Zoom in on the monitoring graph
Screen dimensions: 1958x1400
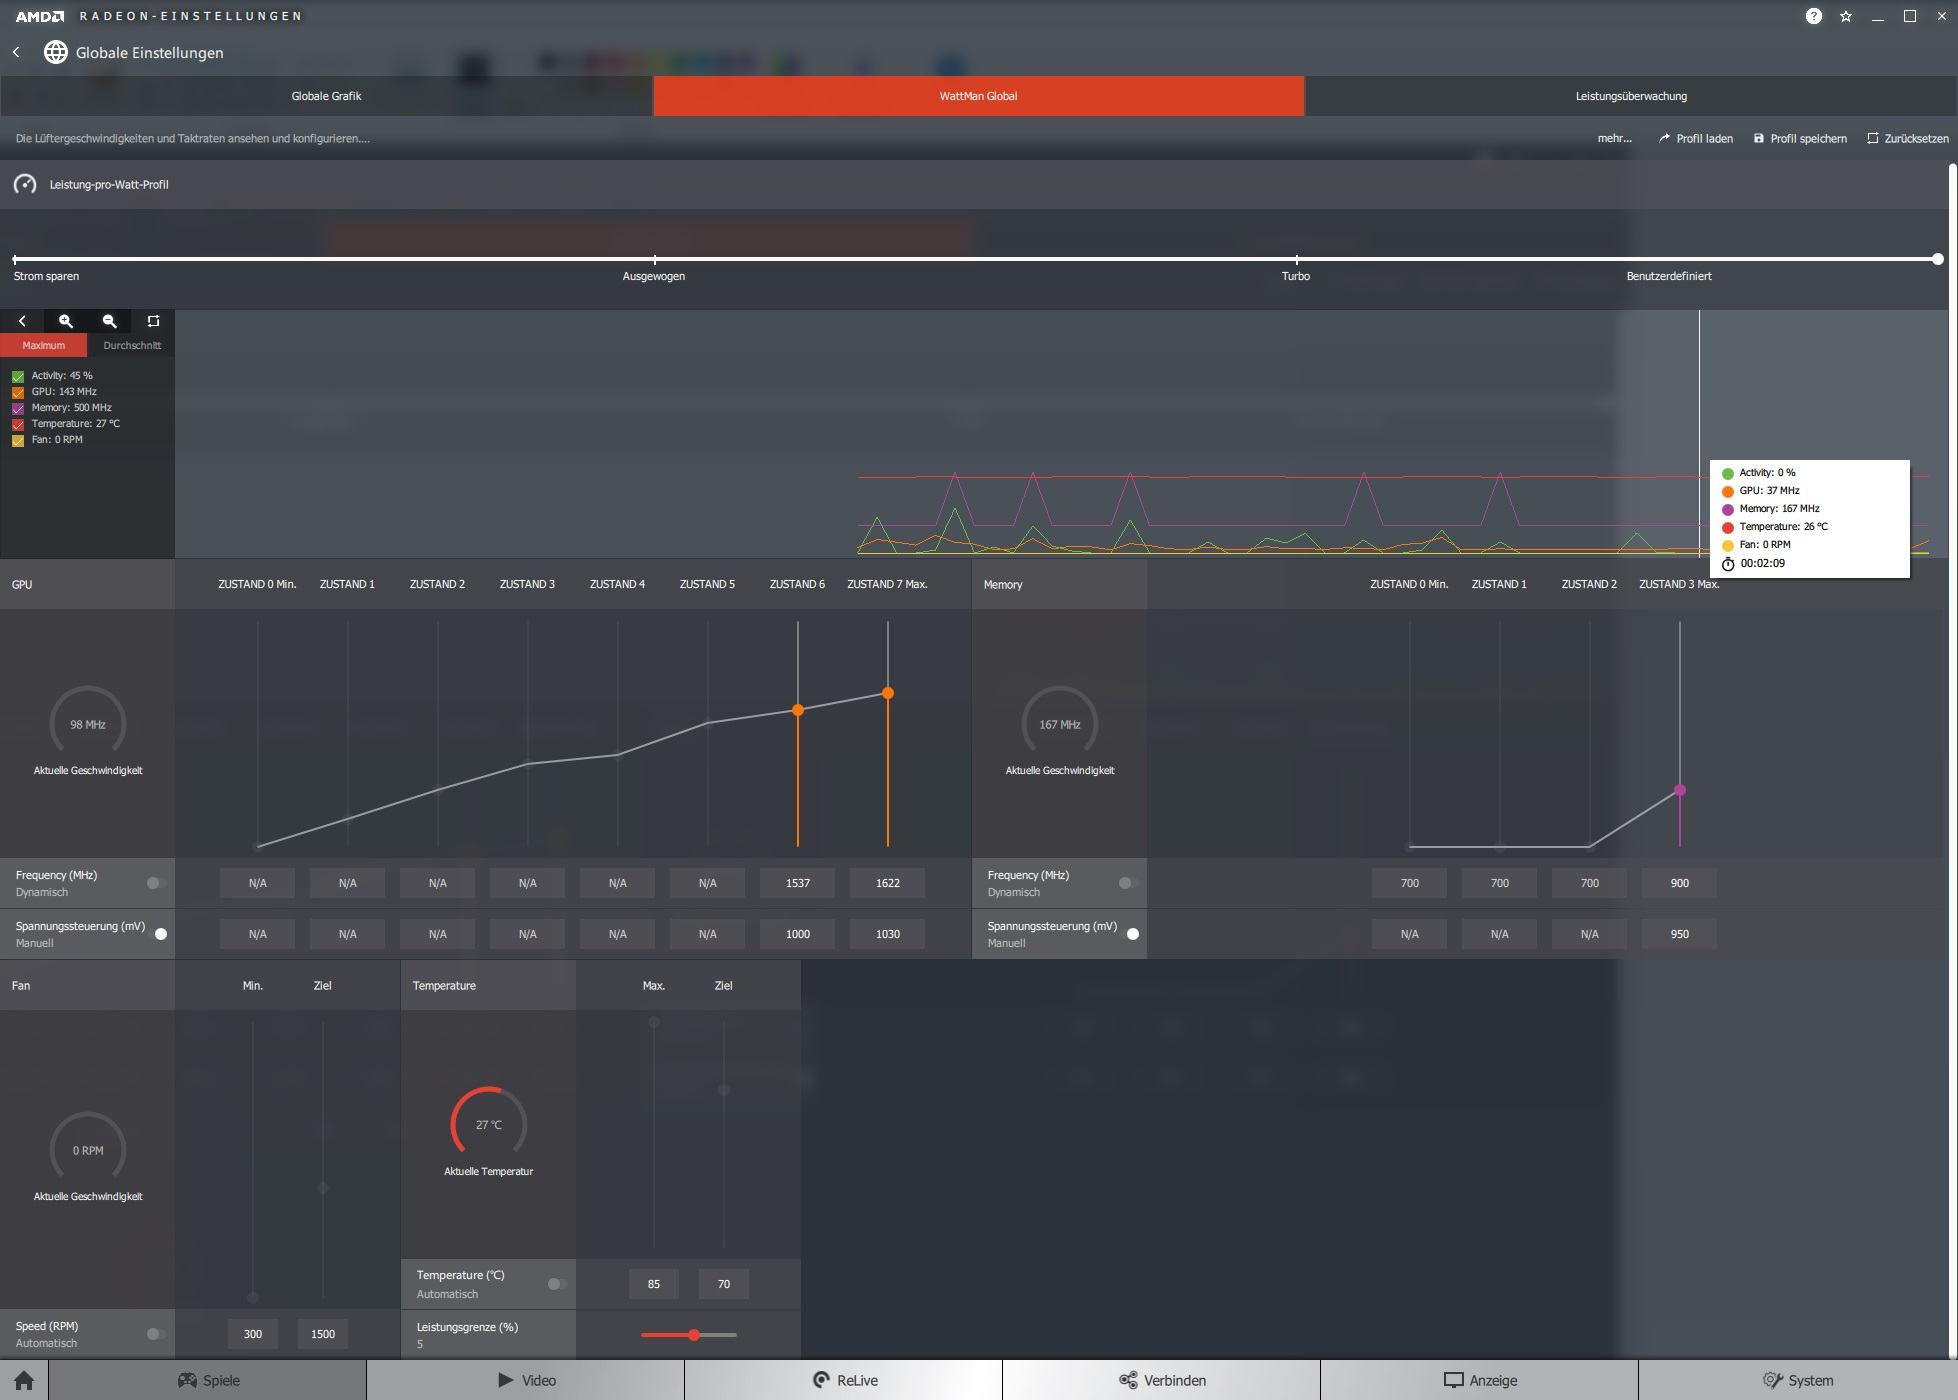[66, 321]
